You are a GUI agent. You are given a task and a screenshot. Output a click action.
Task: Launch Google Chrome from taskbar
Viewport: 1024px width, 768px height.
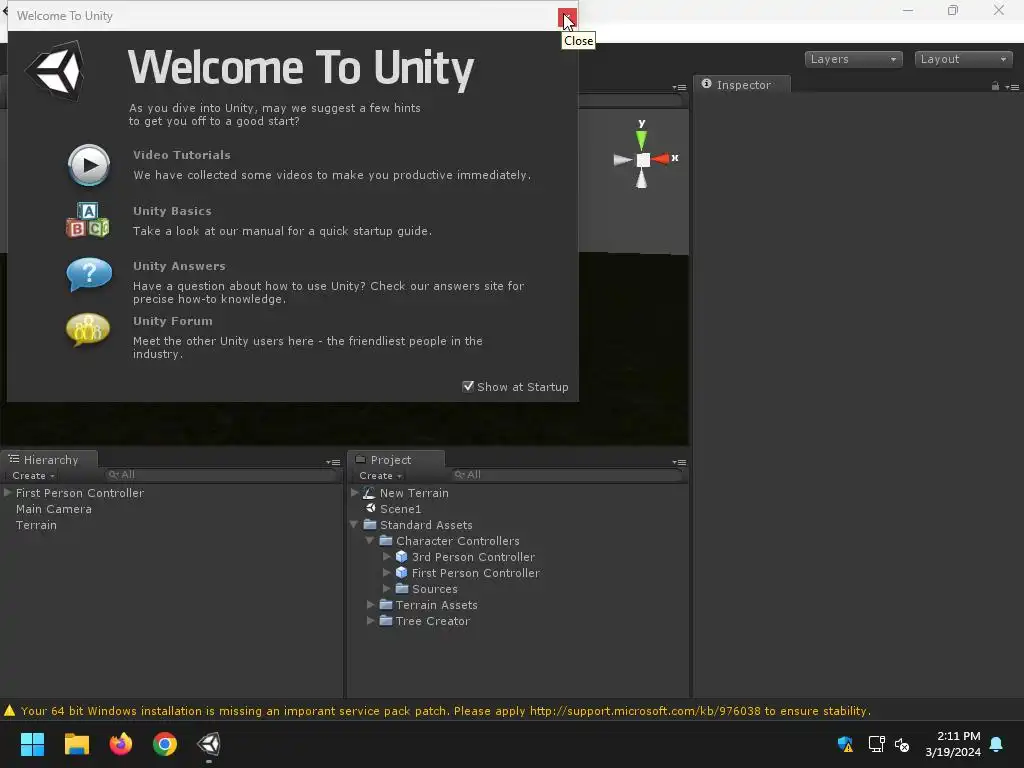[165, 744]
